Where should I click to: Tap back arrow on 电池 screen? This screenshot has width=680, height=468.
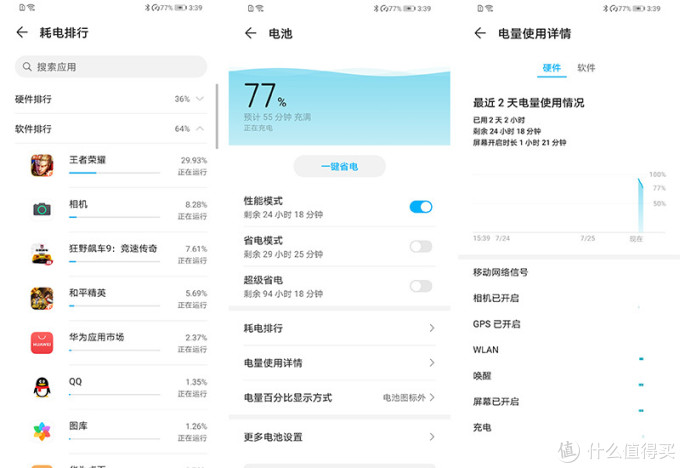point(251,33)
